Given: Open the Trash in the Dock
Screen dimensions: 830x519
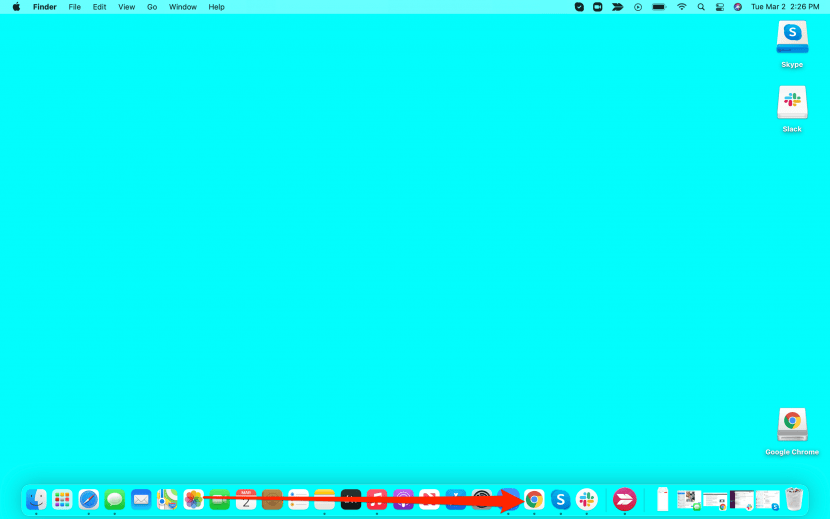Looking at the screenshot, I should pyautogui.click(x=794, y=499).
